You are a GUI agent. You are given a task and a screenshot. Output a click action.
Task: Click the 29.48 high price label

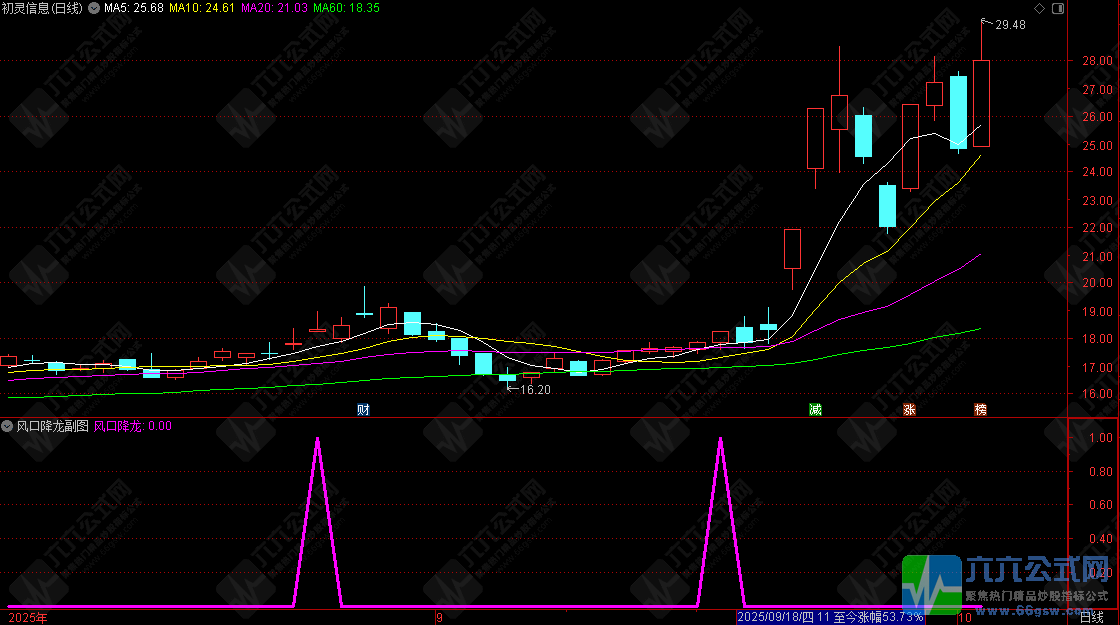pos(1010,25)
